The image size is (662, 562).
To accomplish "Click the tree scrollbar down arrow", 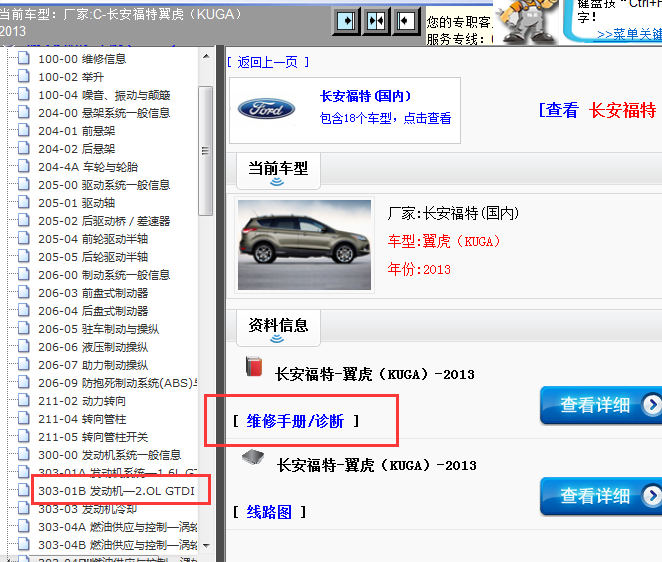I will 206,546.
